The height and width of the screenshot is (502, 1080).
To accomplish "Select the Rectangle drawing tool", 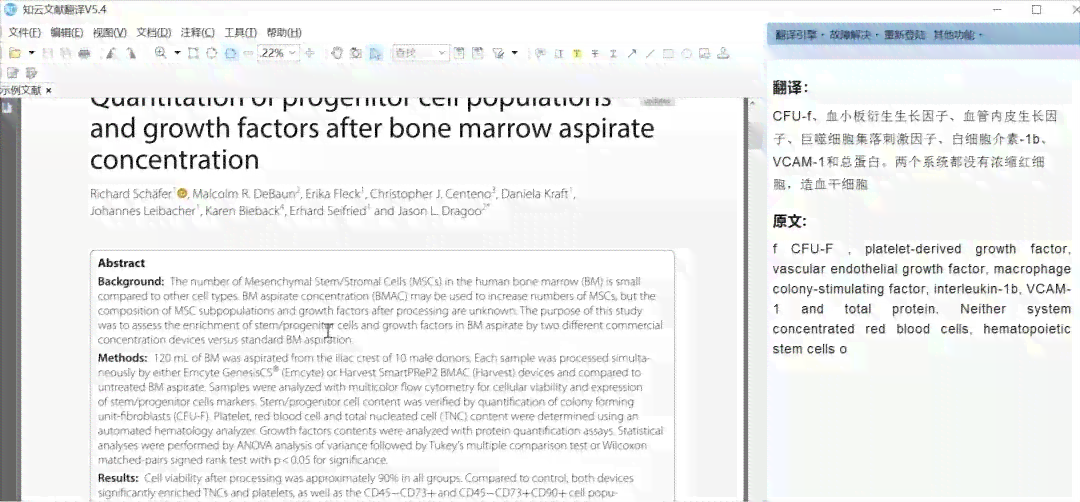I will (x=668, y=53).
